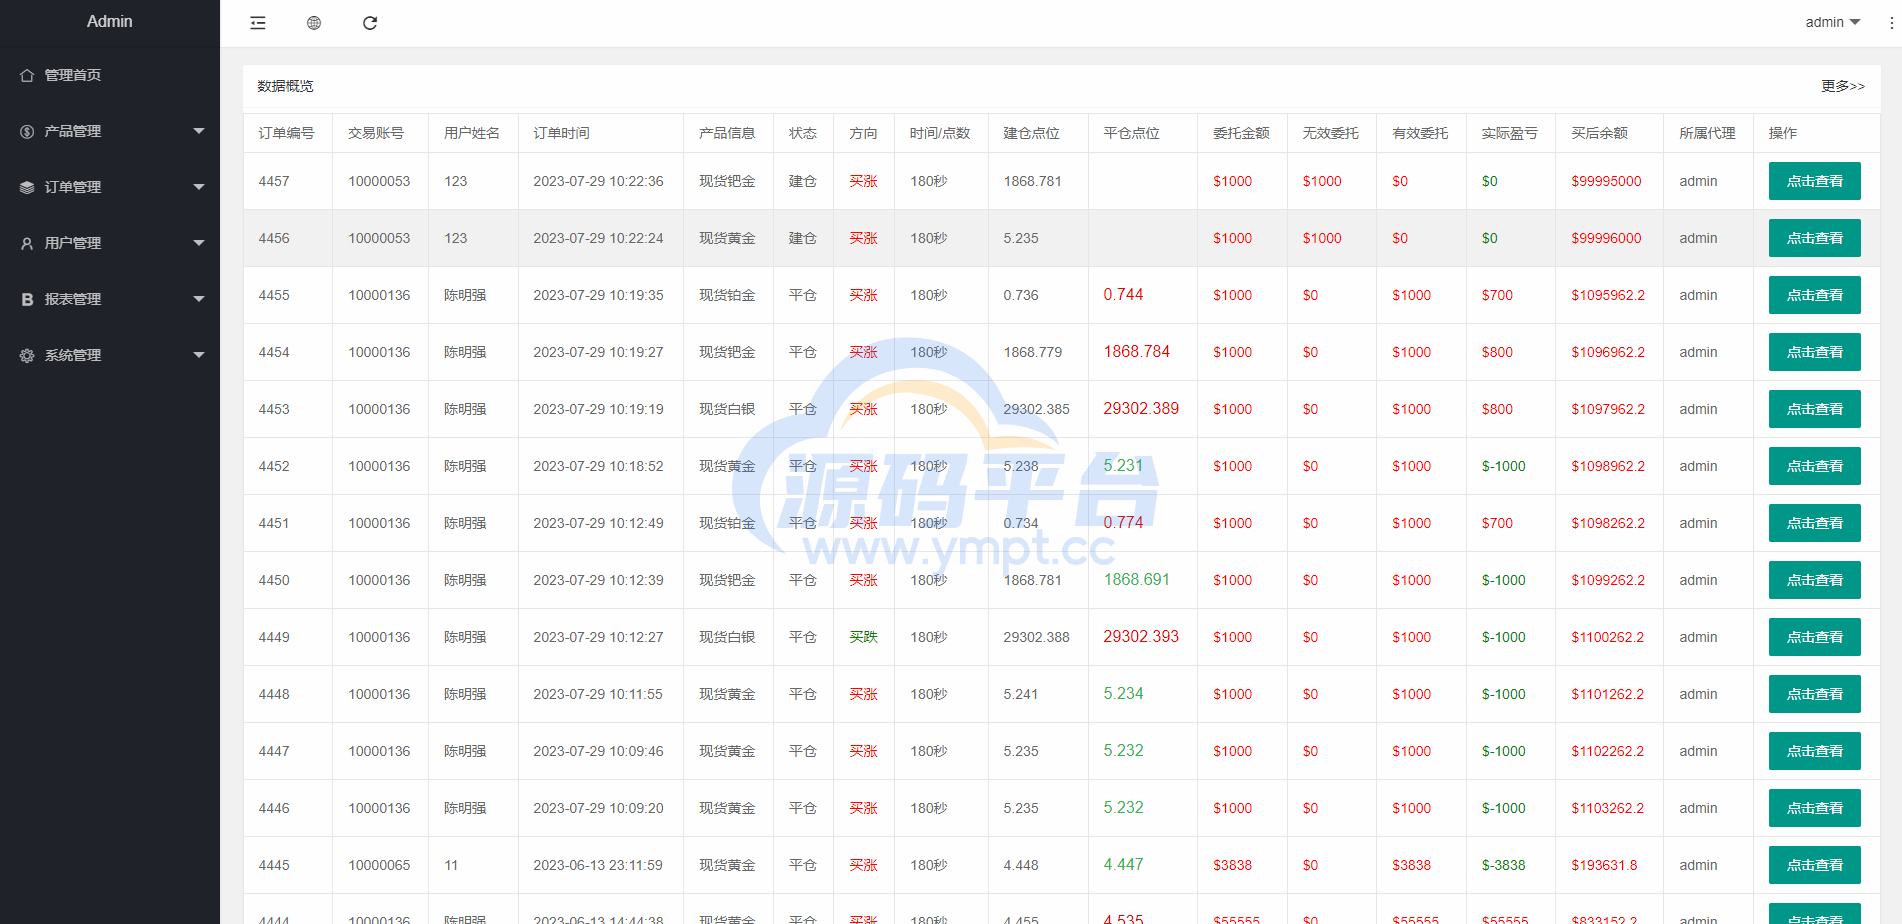Click 点击查看 for order 4447
This screenshot has width=1902, height=924.
click(1814, 751)
